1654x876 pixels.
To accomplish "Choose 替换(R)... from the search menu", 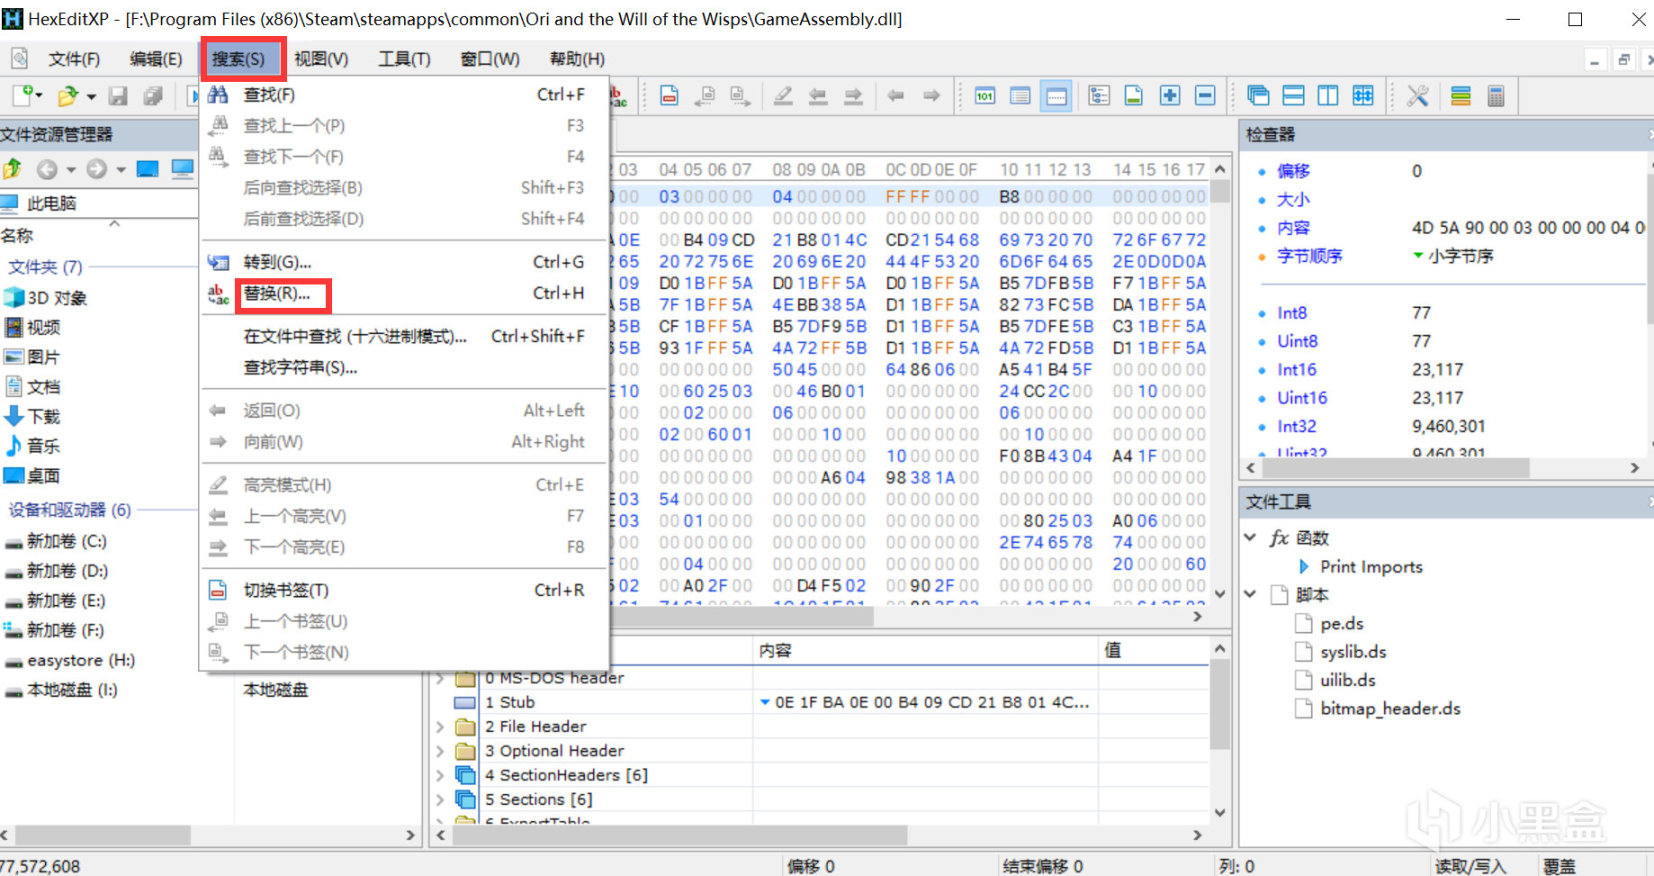I will click(x=405, y=294).
